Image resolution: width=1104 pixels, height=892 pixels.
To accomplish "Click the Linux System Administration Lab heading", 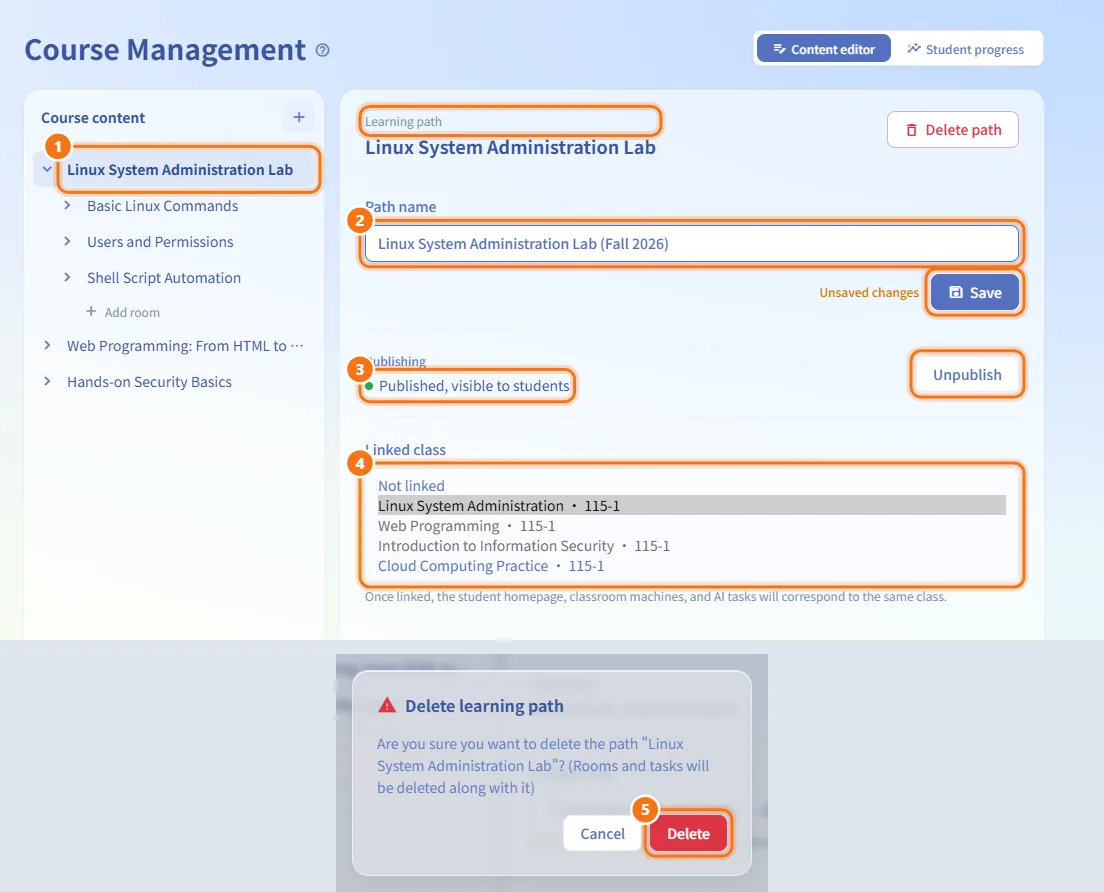I will (510, 147).
